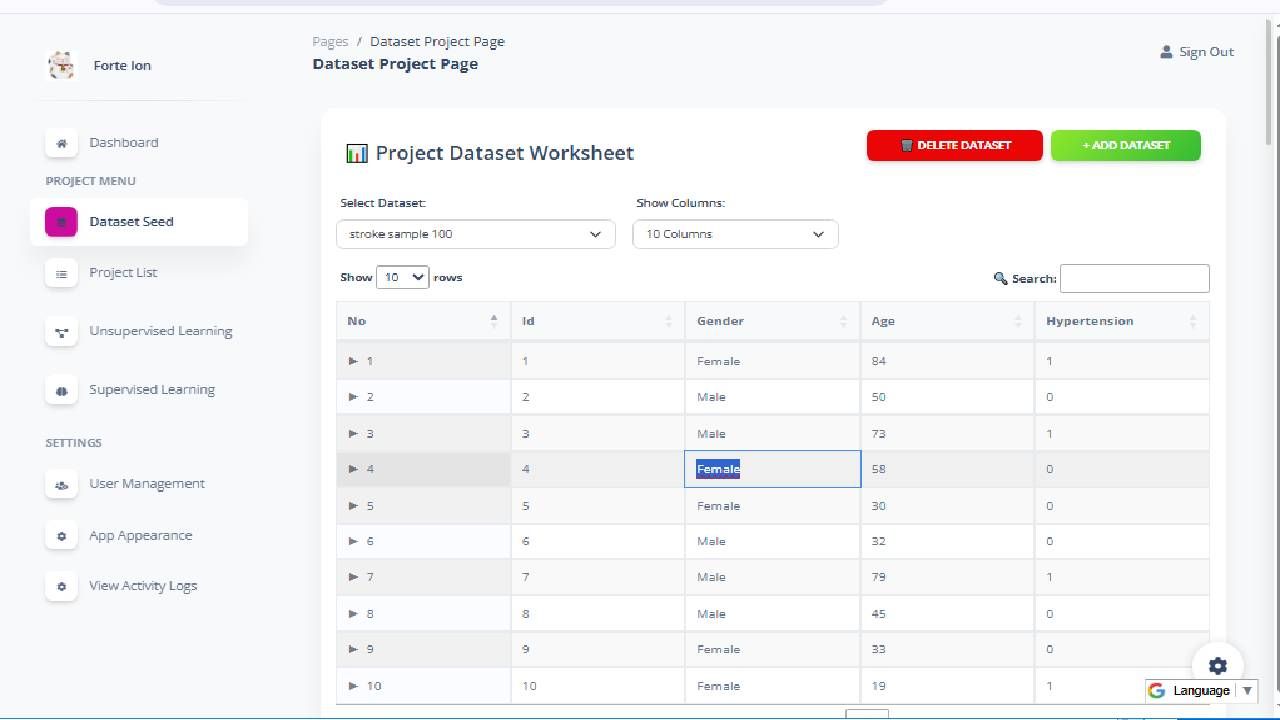
Task: Click the App Appearance gear icon
Action: (61, 536)
